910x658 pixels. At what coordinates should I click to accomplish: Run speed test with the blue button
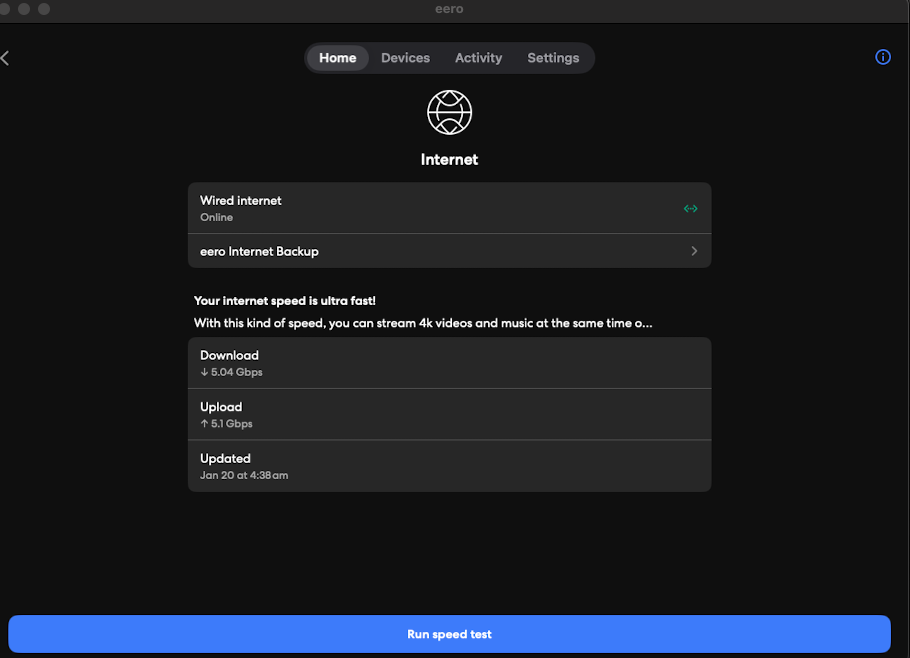[449, 634]
